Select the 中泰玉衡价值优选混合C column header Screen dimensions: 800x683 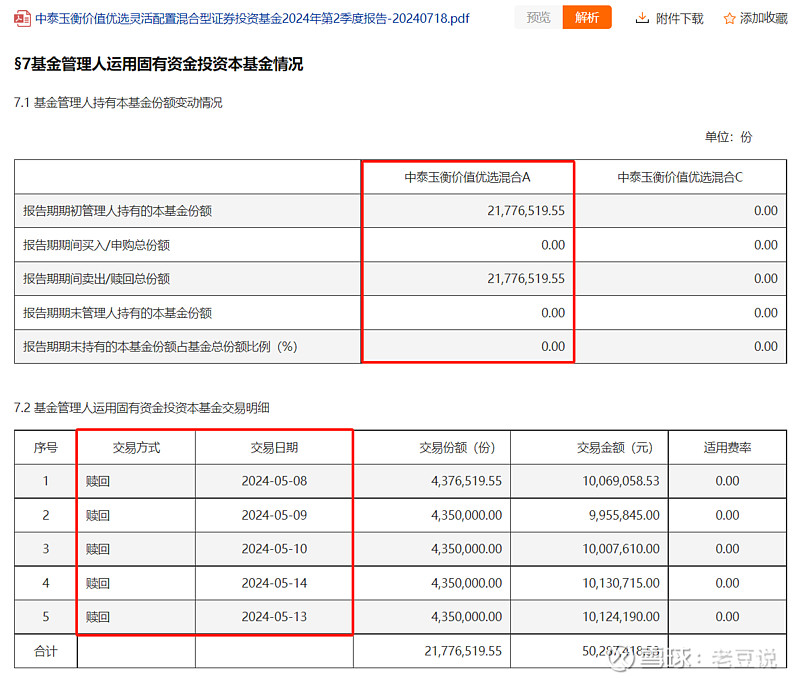[680, 177]
